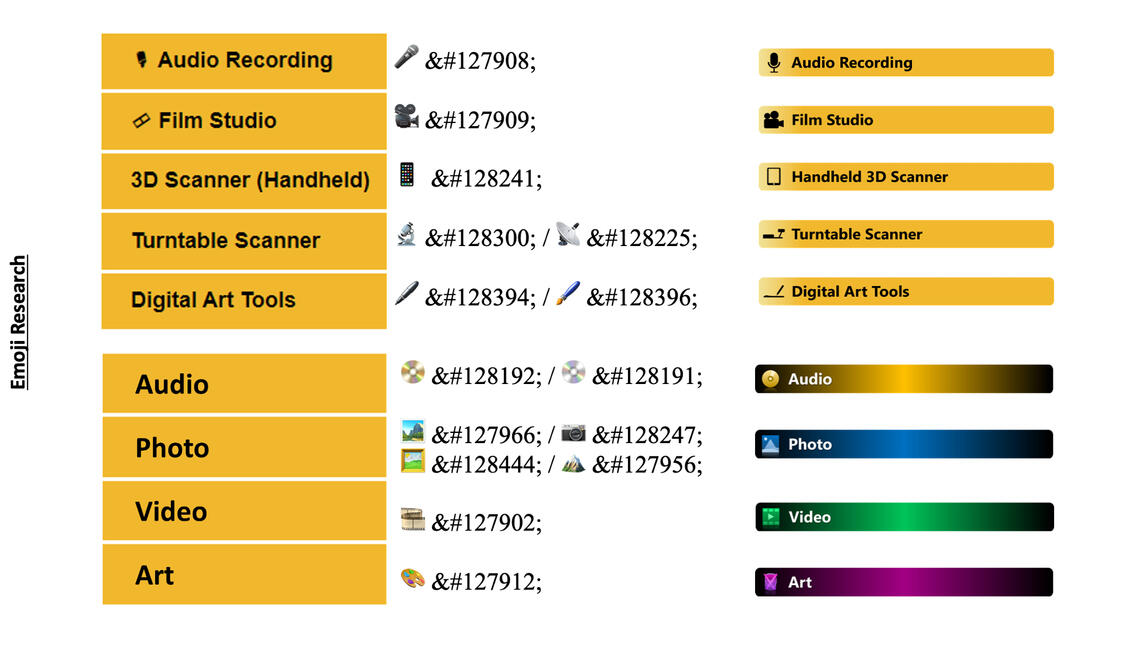Select the mobile phone emoji for 3D Scanner
This screenshot has height=645, width=1146.
[406, 175]
